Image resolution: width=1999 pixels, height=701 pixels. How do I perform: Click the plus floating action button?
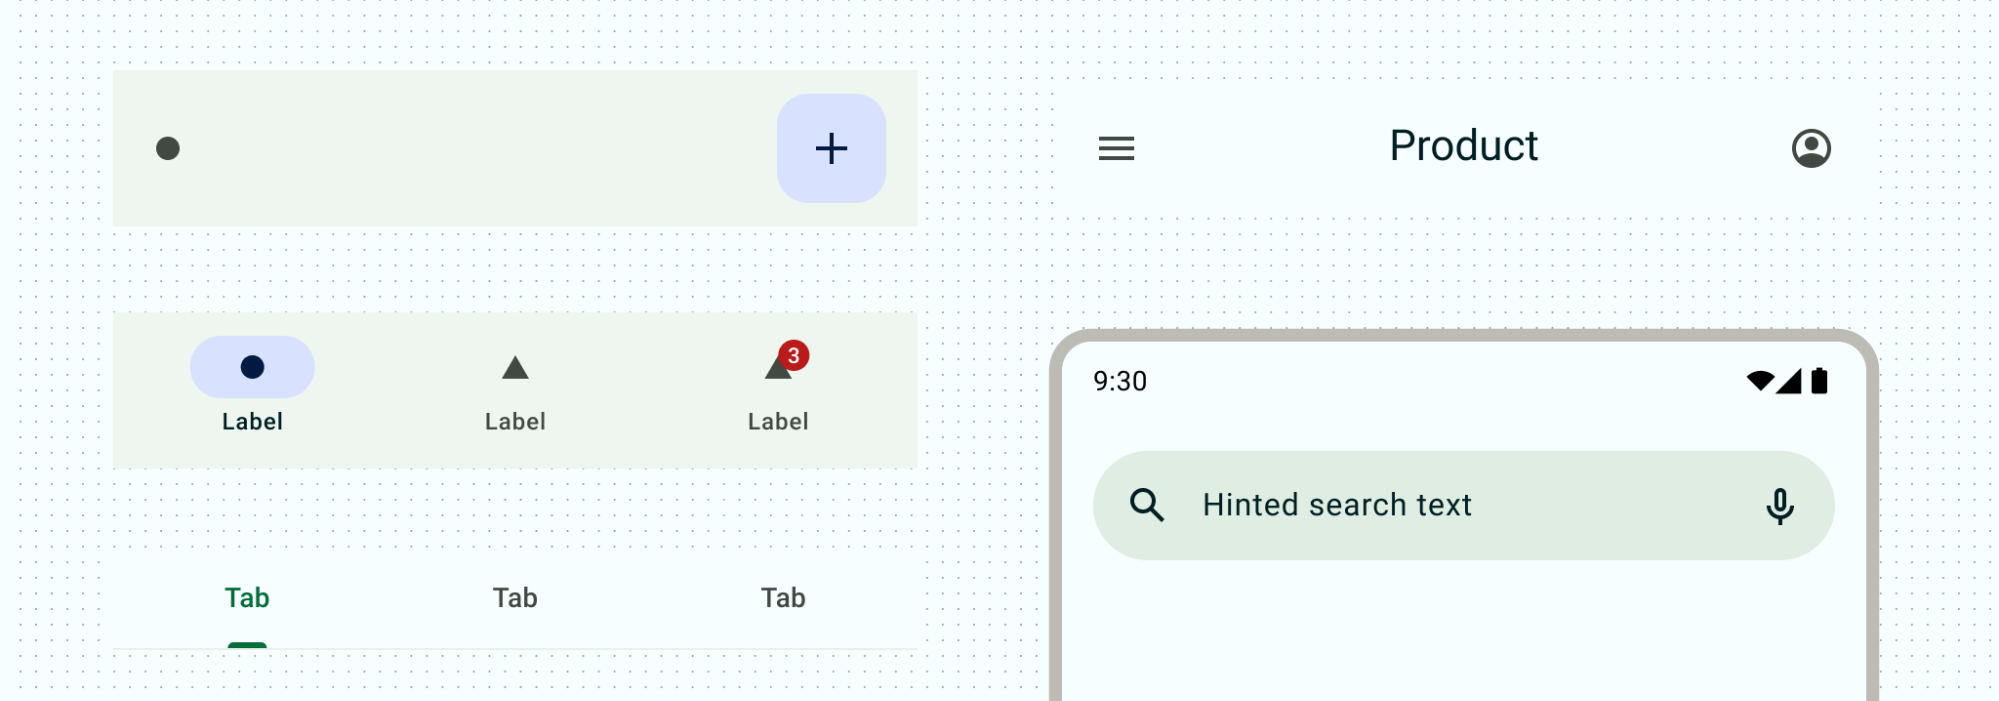pos(831,149)
